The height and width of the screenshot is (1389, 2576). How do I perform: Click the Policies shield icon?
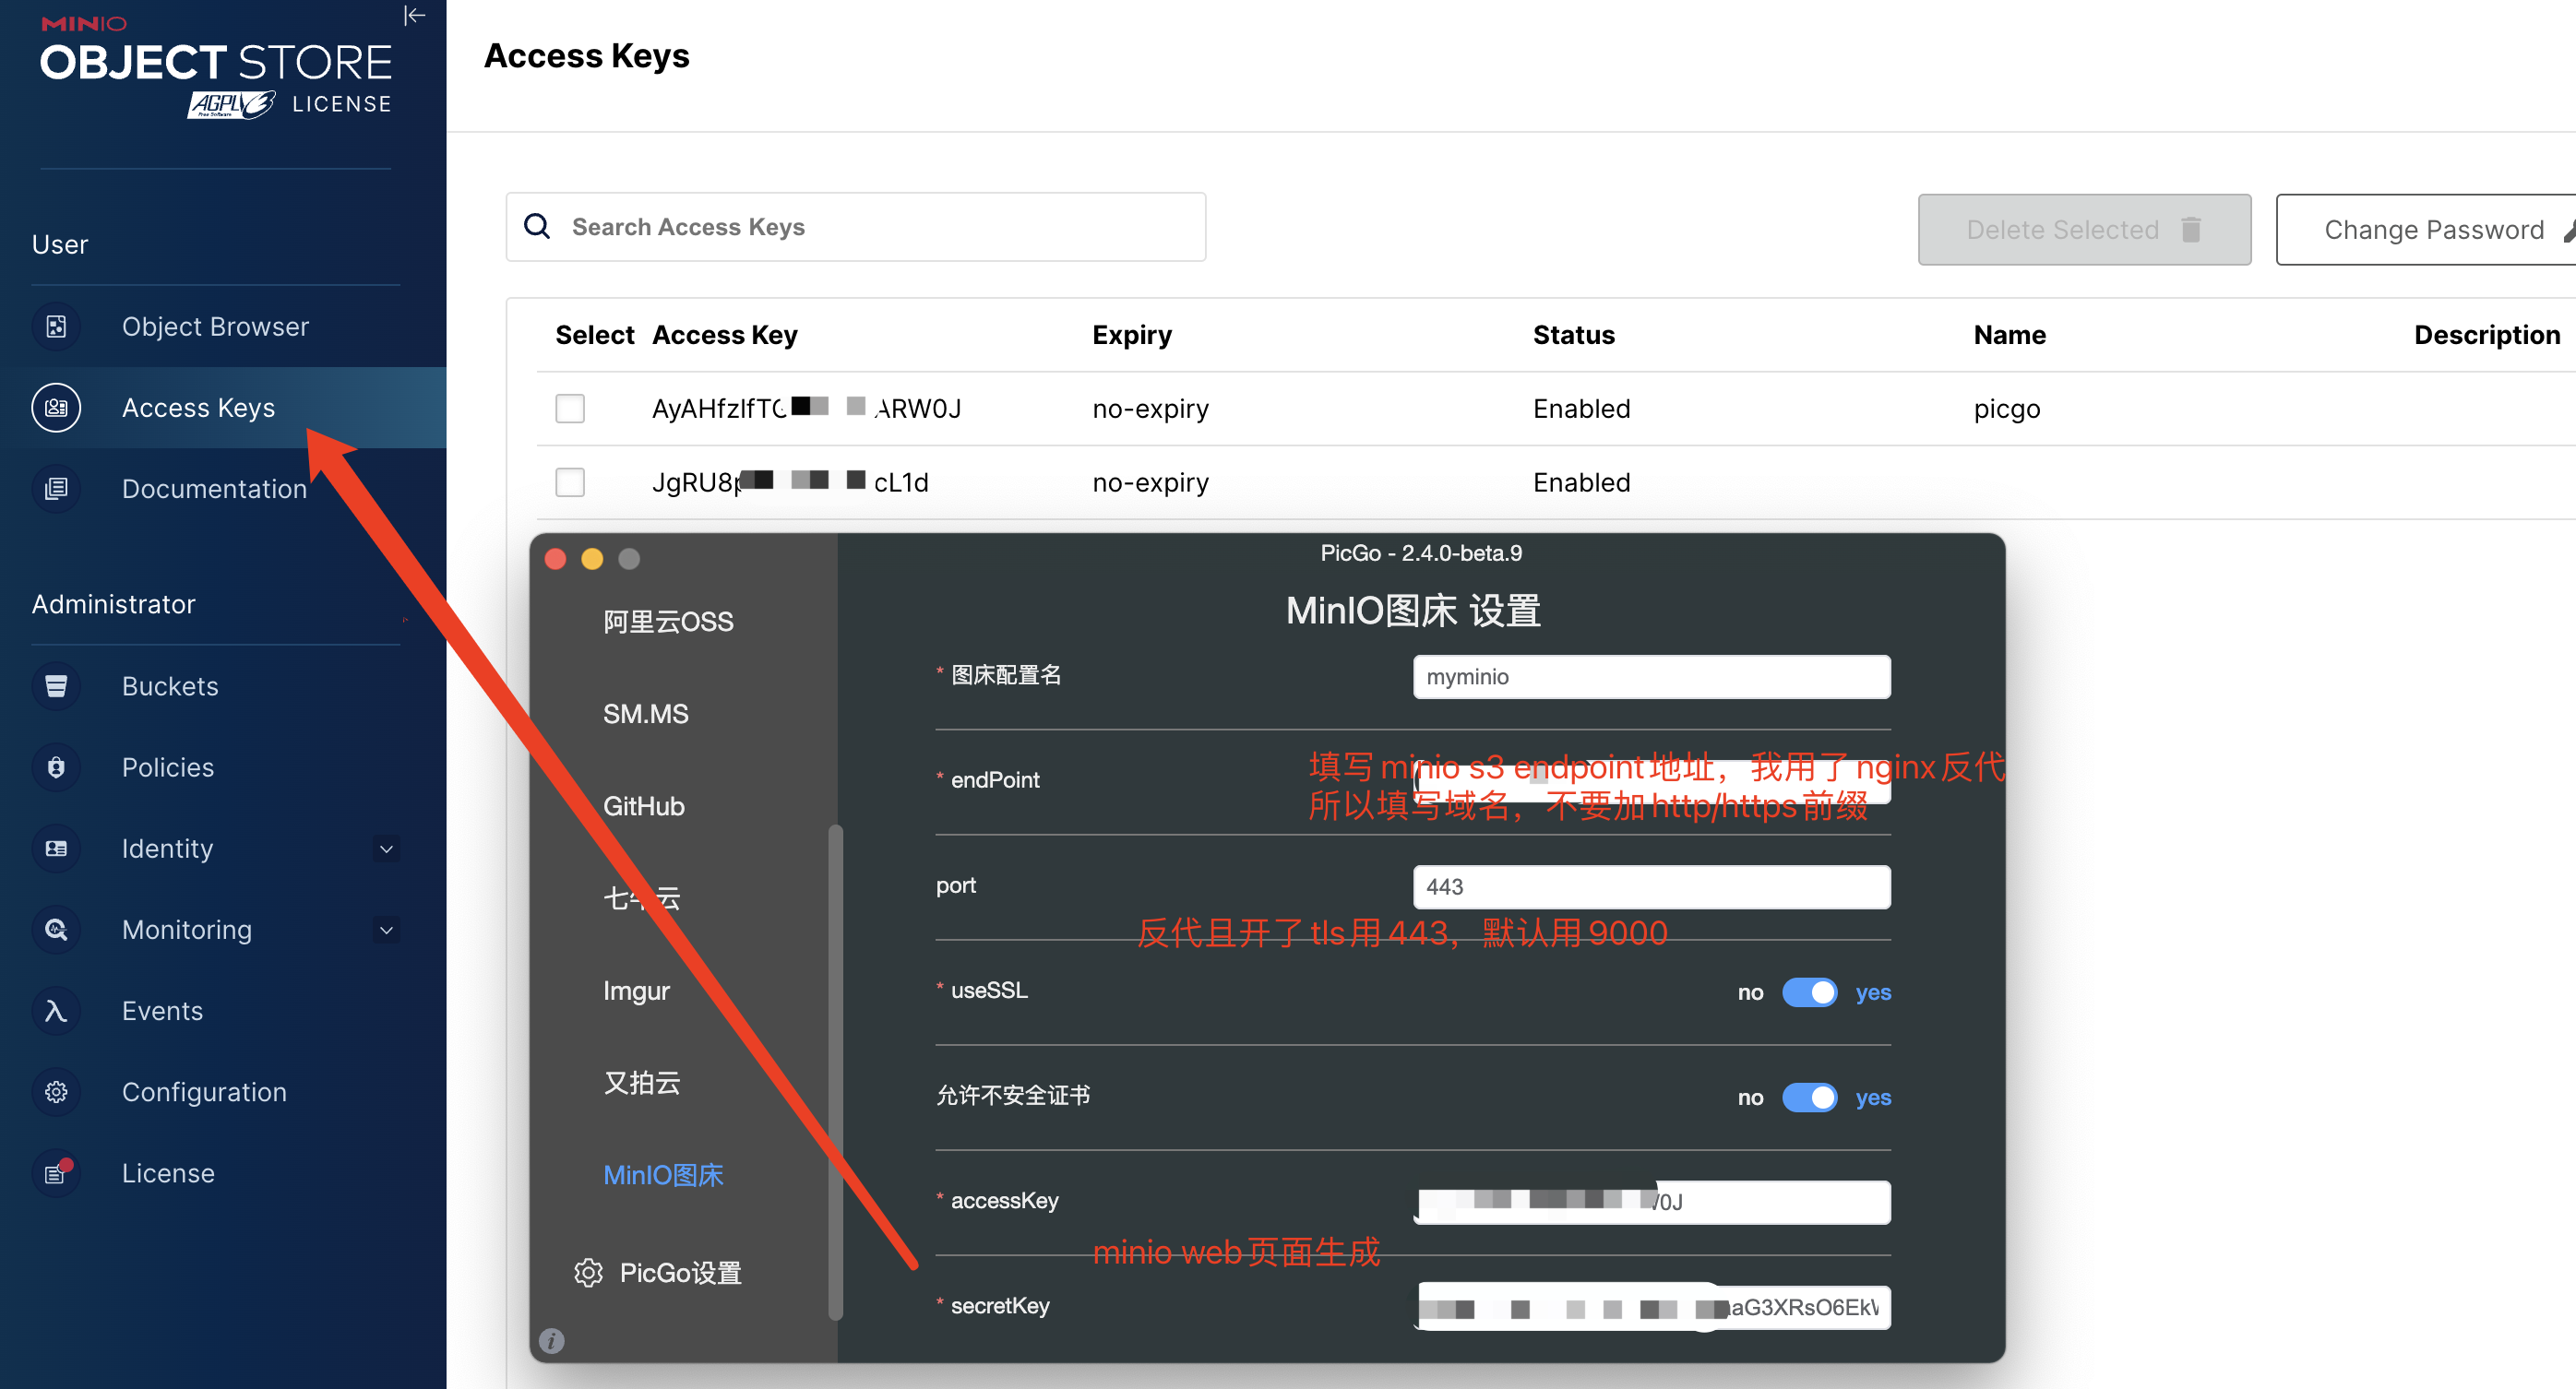point(56,767)
